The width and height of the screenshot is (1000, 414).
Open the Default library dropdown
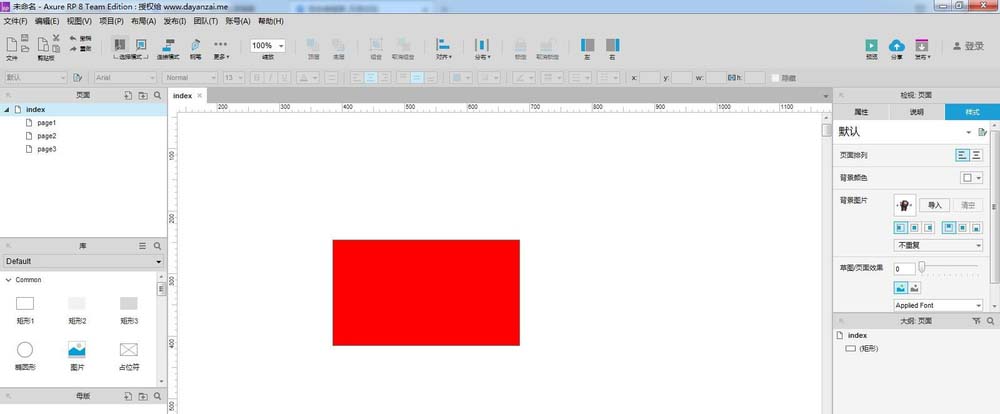pos(84,262)
